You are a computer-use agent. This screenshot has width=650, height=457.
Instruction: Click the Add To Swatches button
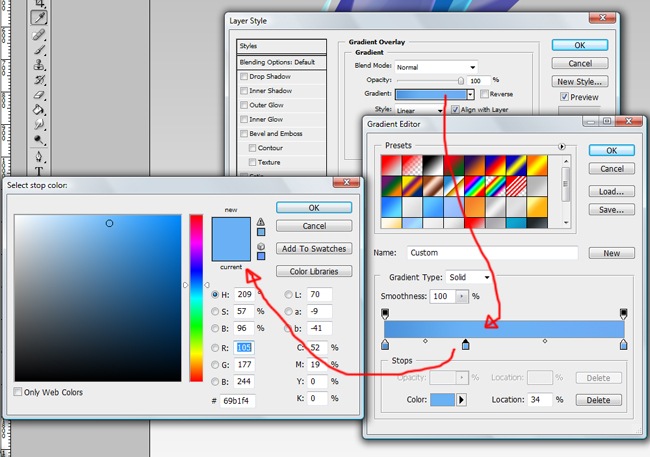click(314, 248)
